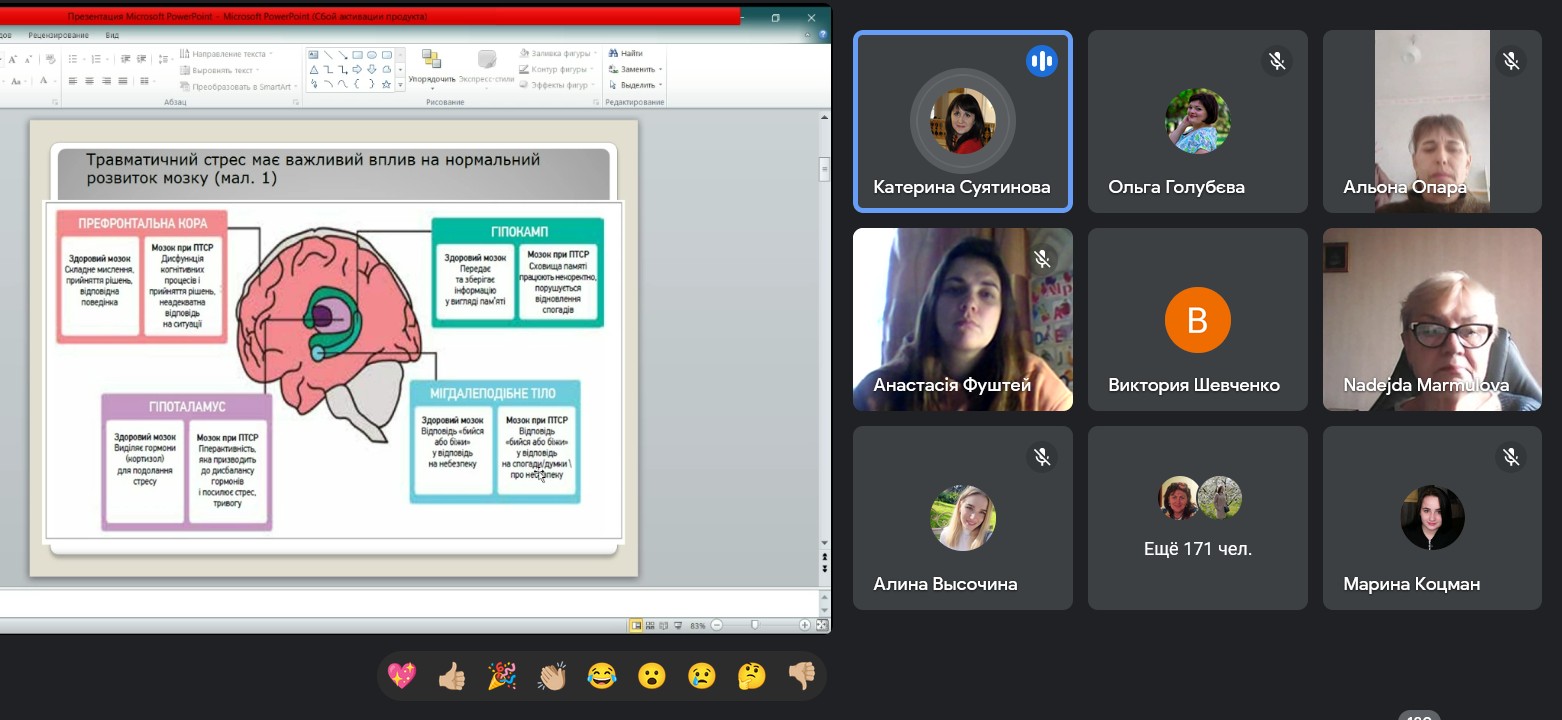
Task: React with the clapping hands emoji
Action: point(552,676)
